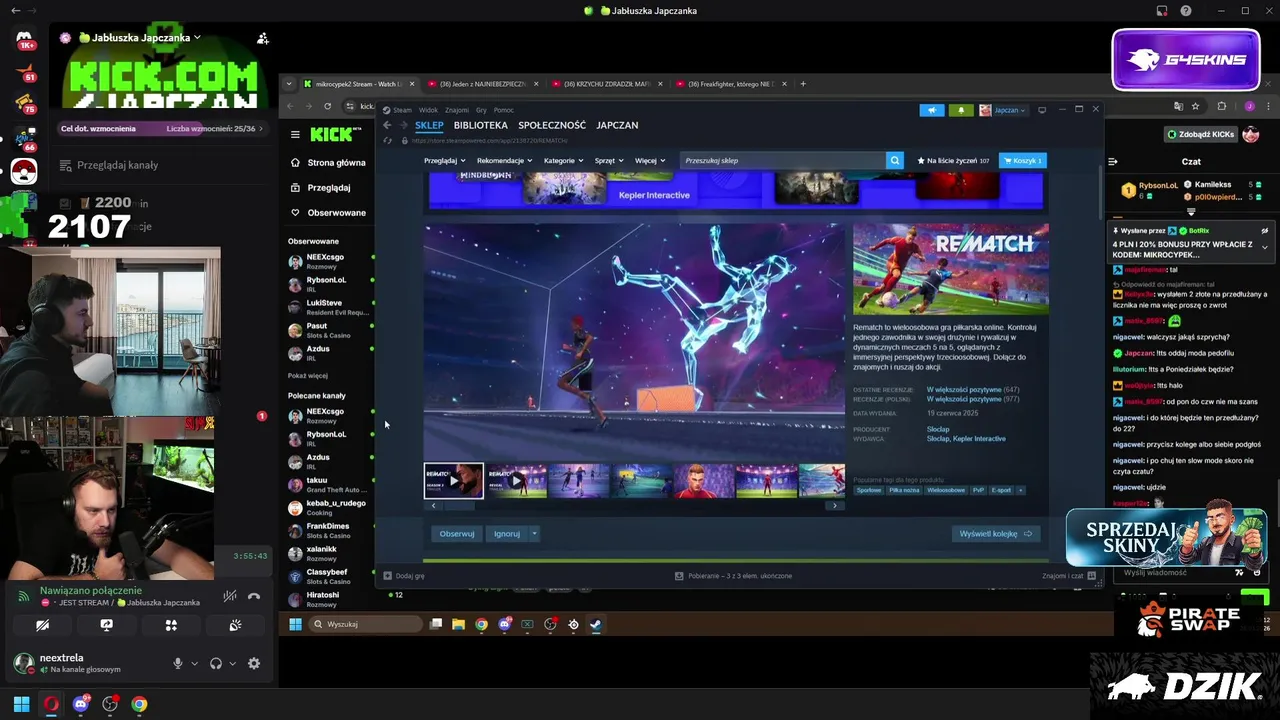Open JAPCZAN profile tab in Steam
1280x720 pixels.
click(617, 125)
